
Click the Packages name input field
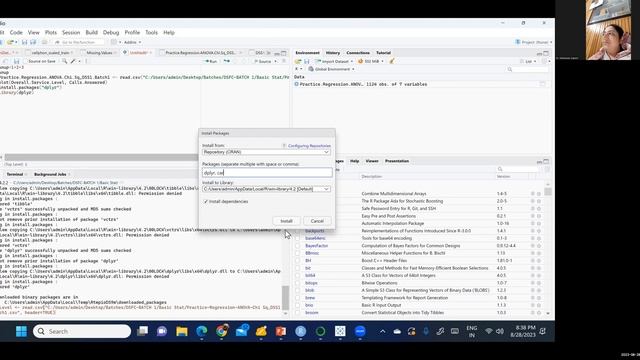[x=267, y=173]
